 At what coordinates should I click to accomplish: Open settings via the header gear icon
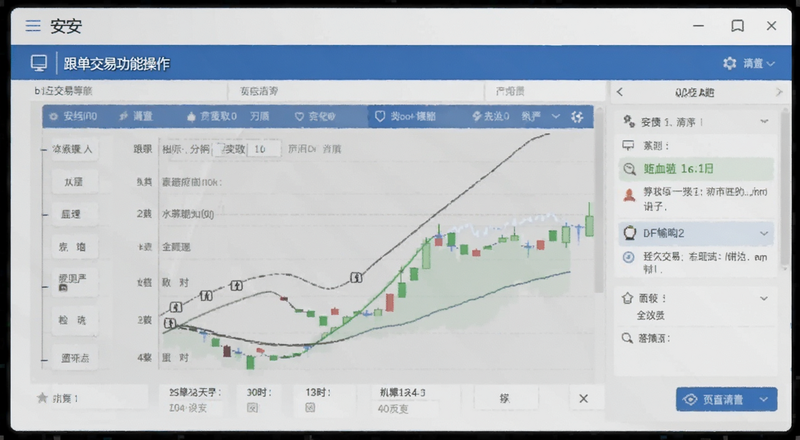(x=730, y=63)
